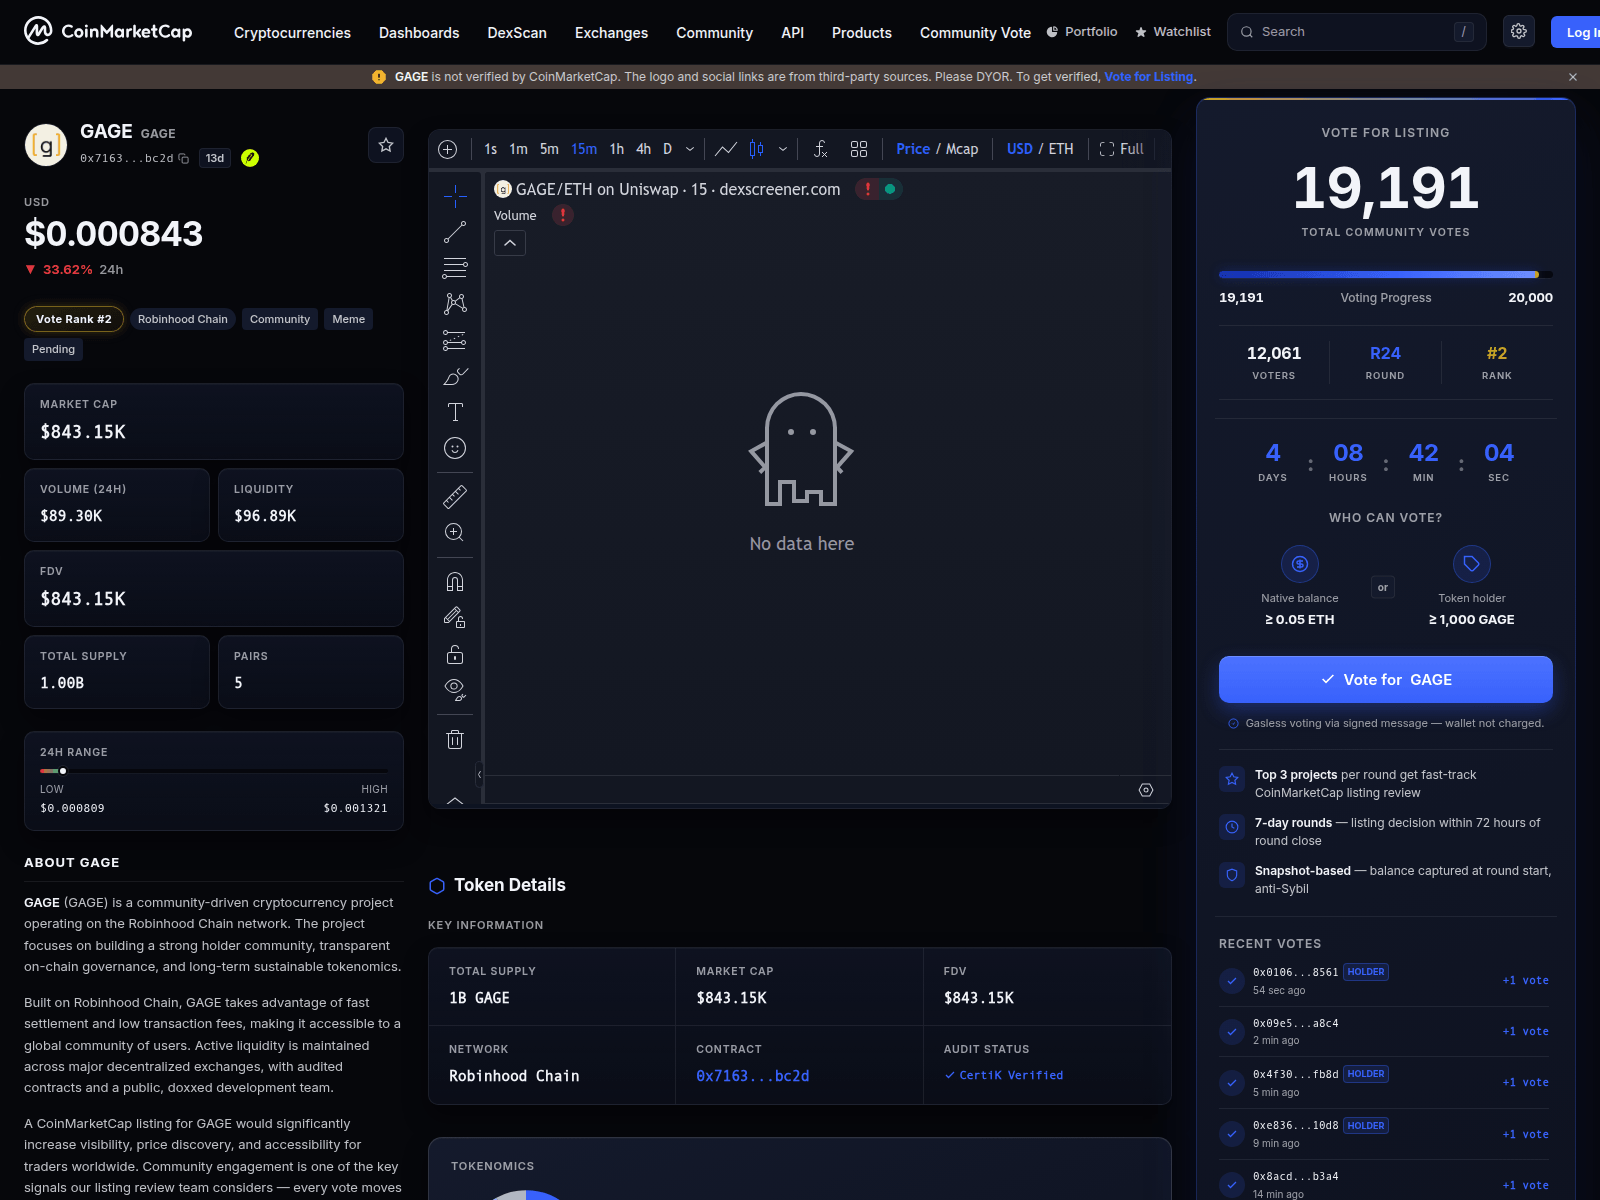Select the text annotation tool
This screenshot has height=1200, width=1600.
point(455,412)
